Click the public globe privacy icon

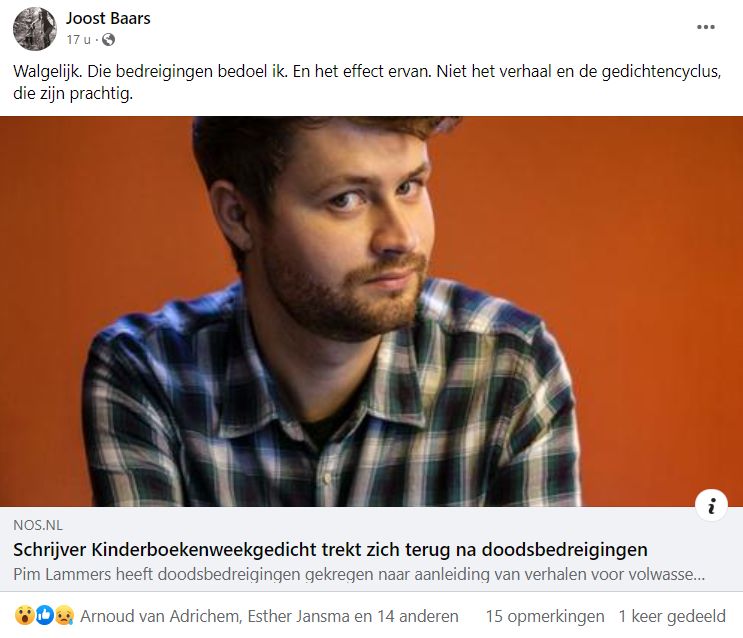point(109,40)
